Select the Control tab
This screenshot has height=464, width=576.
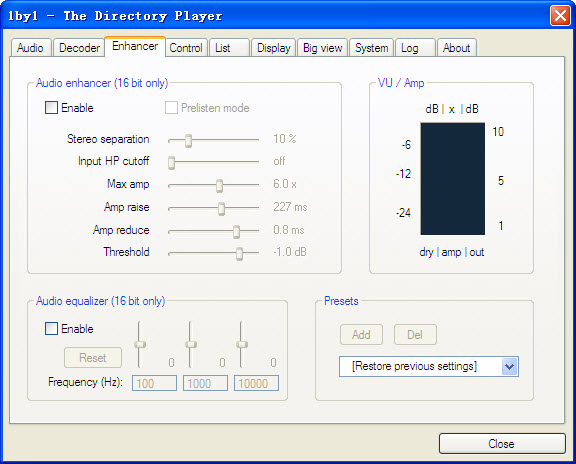coord(186,48)
